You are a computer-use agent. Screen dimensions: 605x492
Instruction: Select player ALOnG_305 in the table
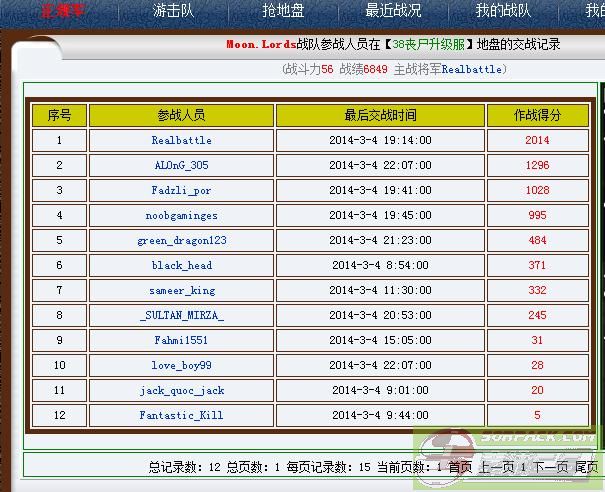click(181, 166)
